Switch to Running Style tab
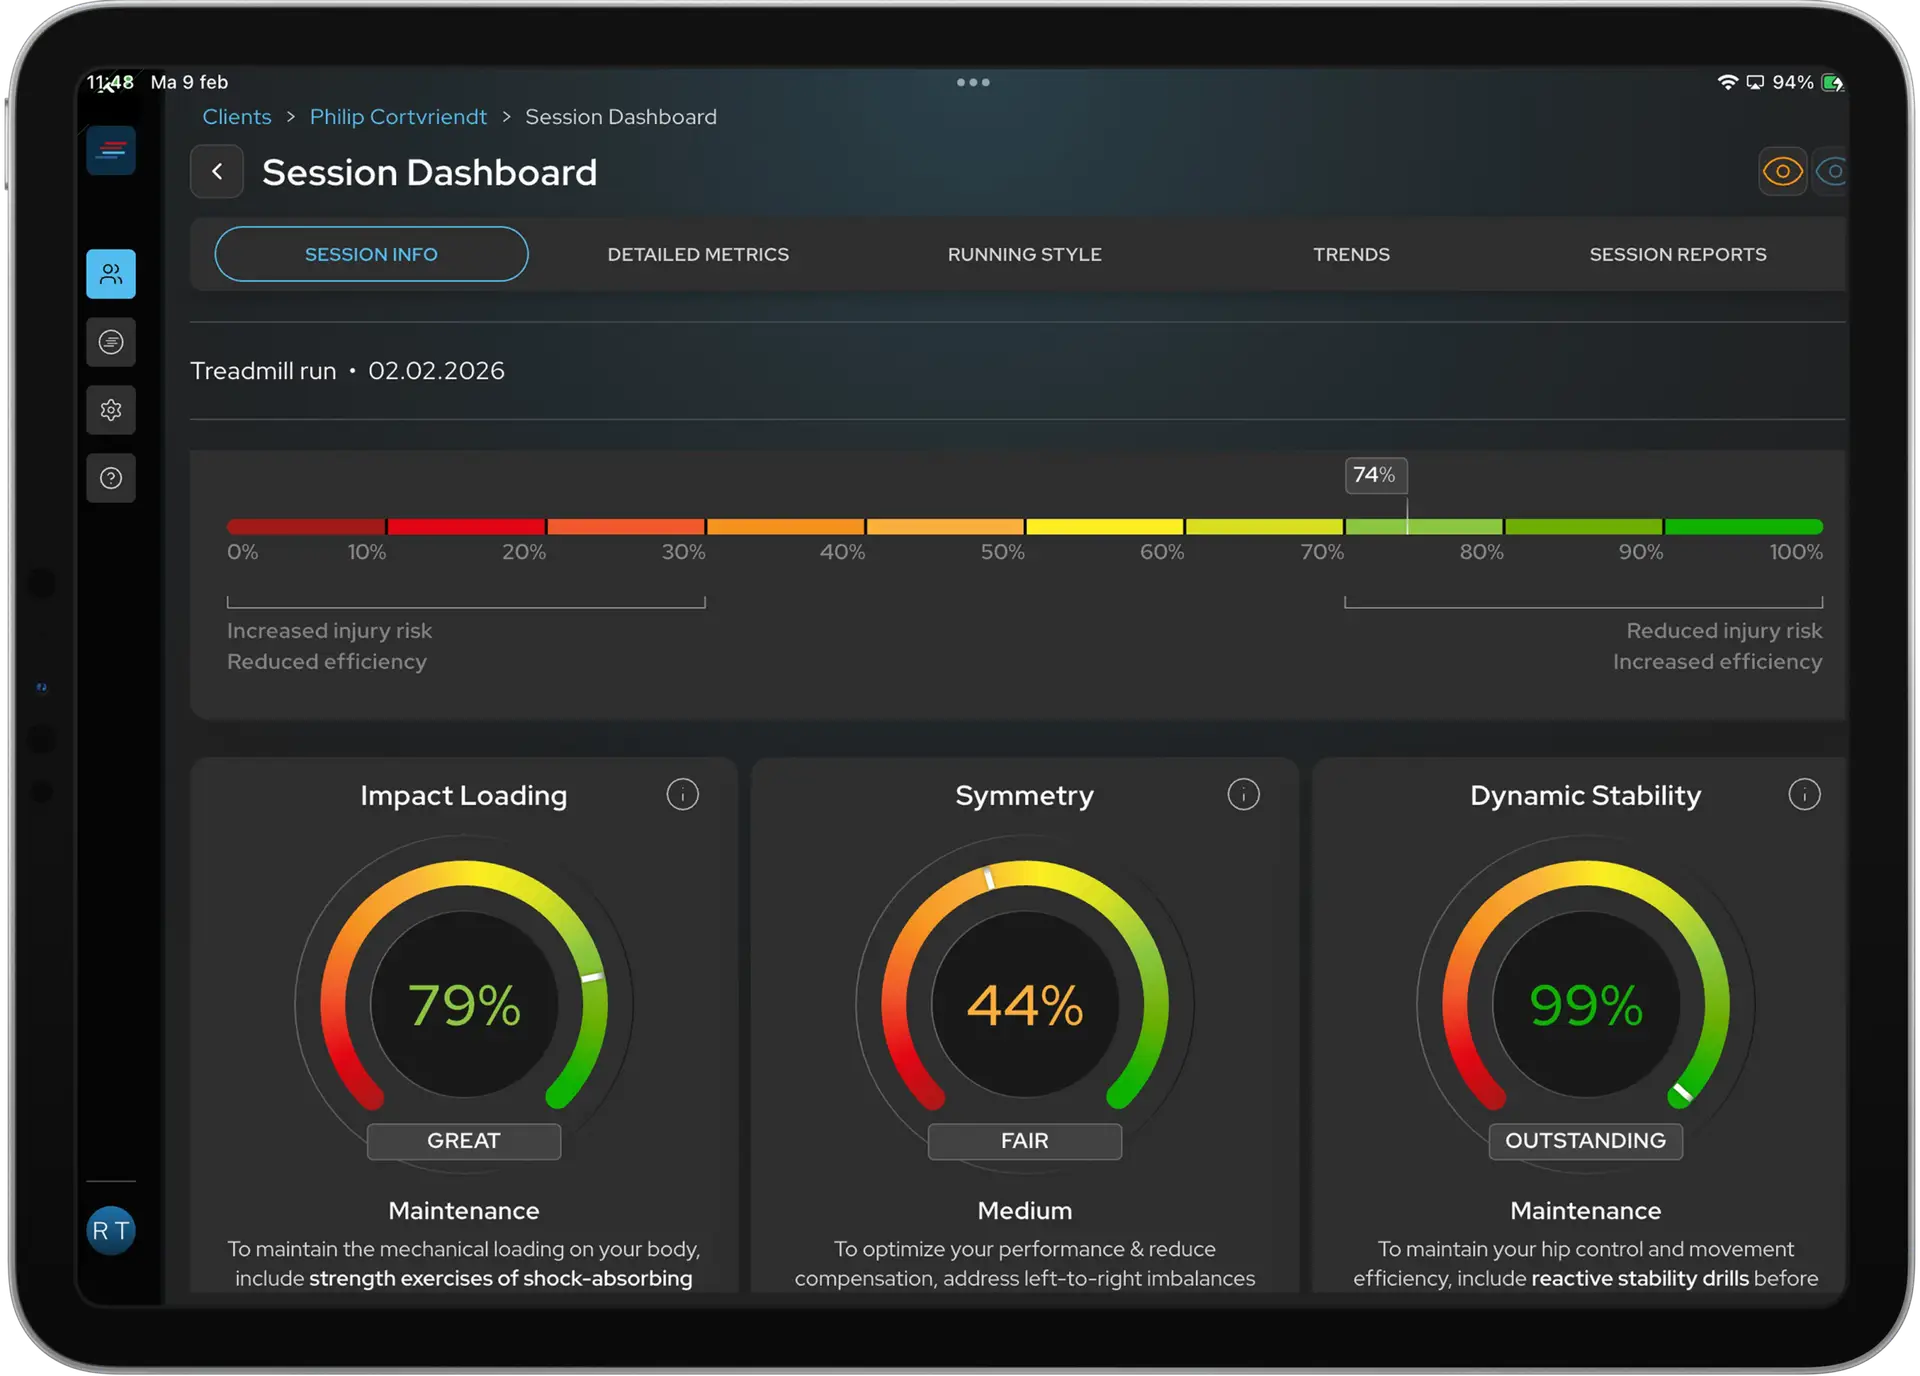Screen dimensions: 1920x1376 (x=1024, y=254)
